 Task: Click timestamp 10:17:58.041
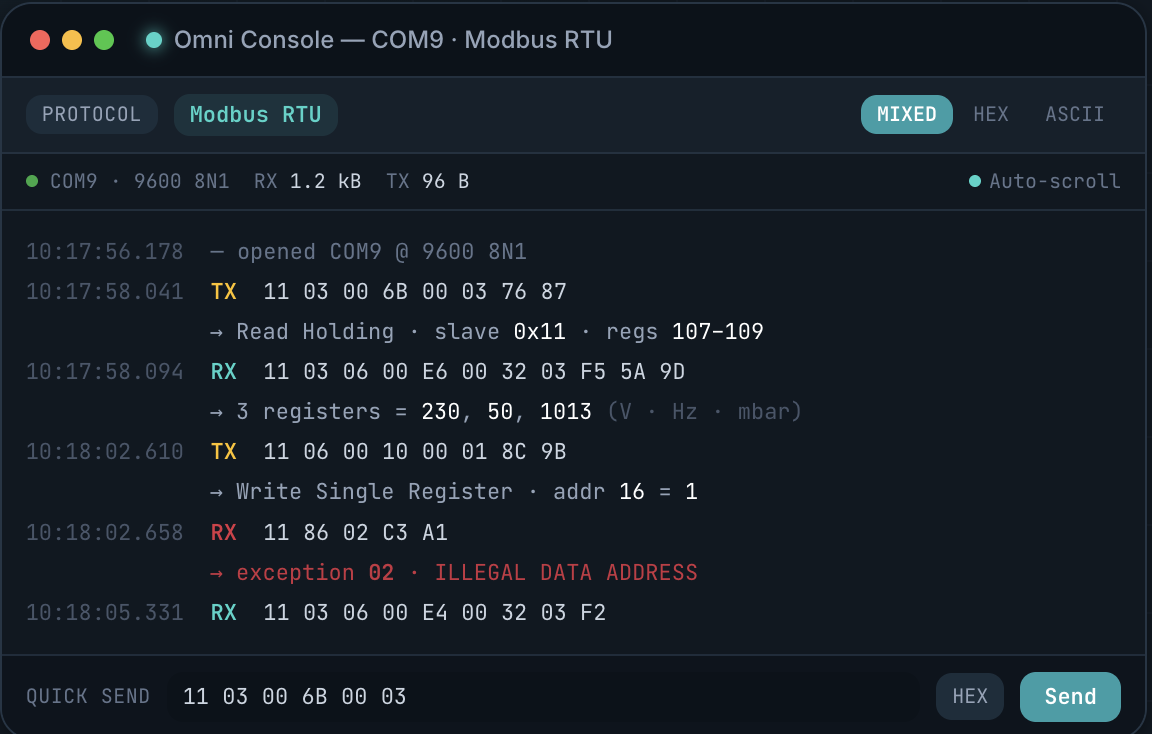tap(104, 292)
